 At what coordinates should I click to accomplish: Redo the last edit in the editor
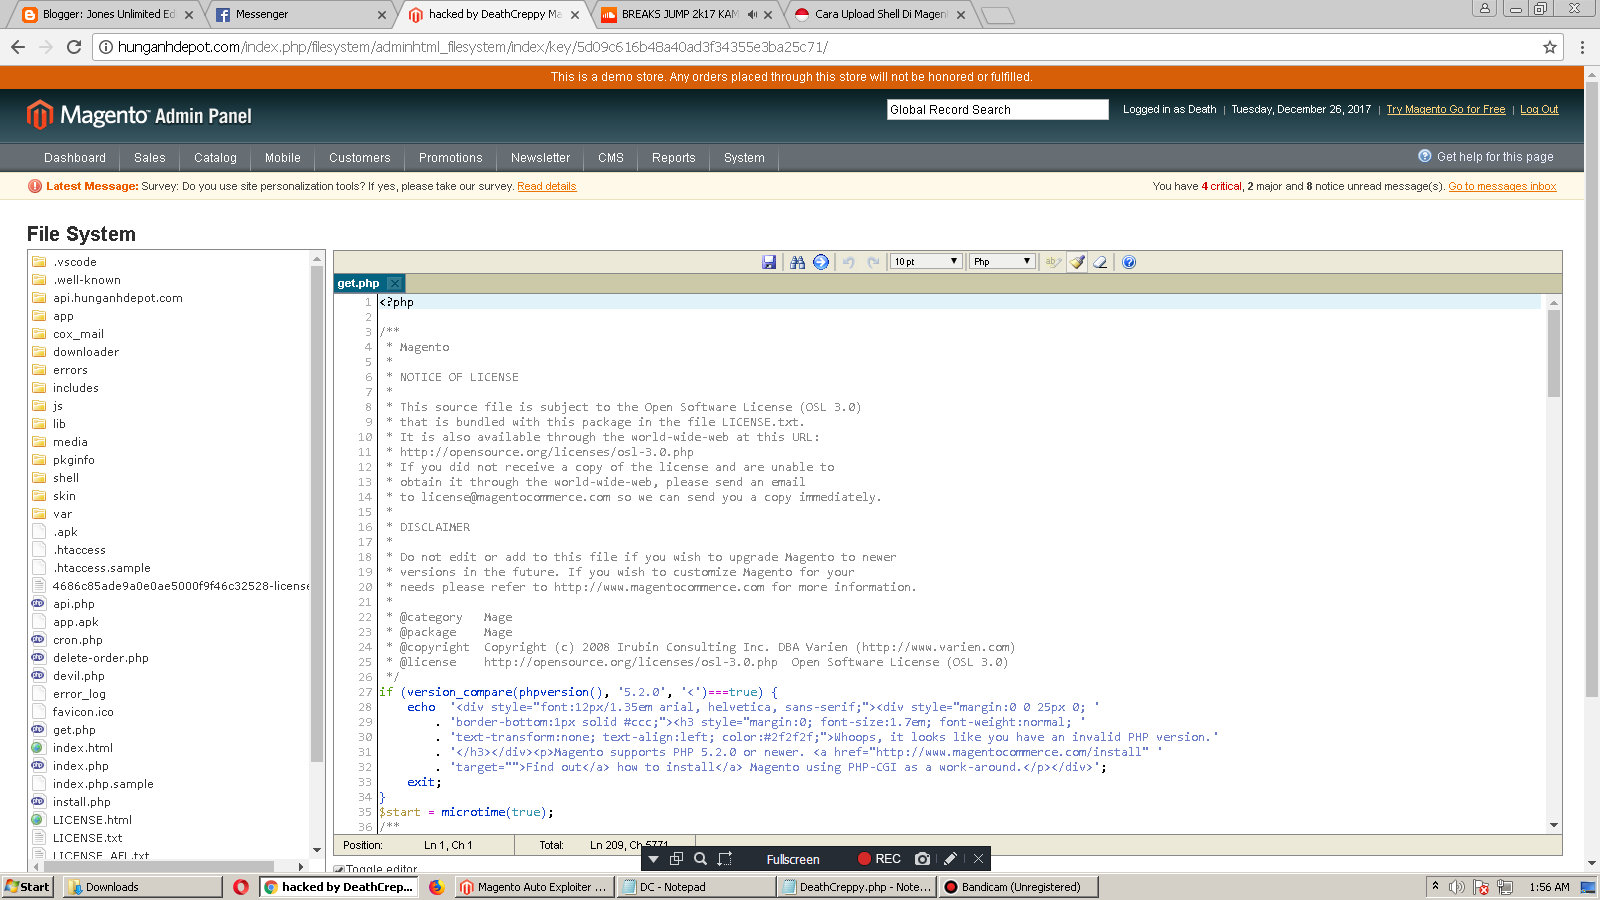click(872, 261)
